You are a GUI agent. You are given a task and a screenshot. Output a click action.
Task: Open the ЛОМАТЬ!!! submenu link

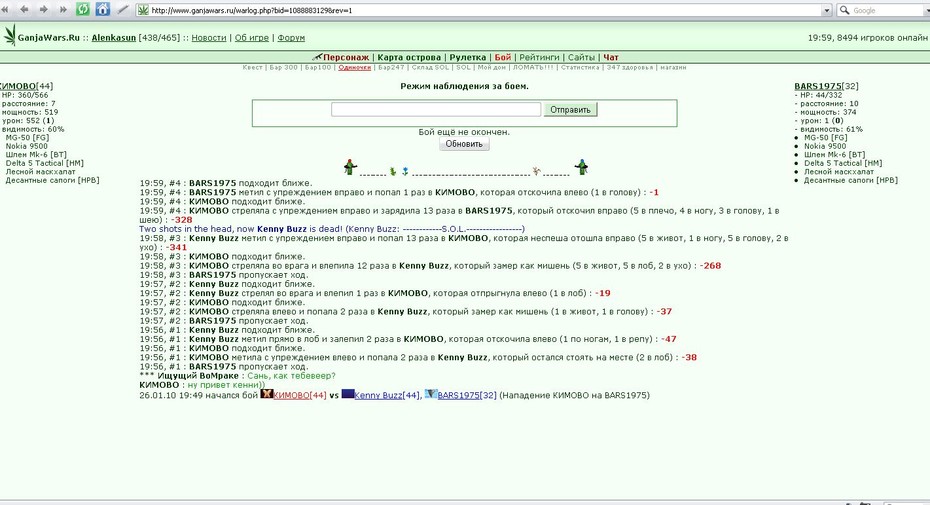click(533, 68)
